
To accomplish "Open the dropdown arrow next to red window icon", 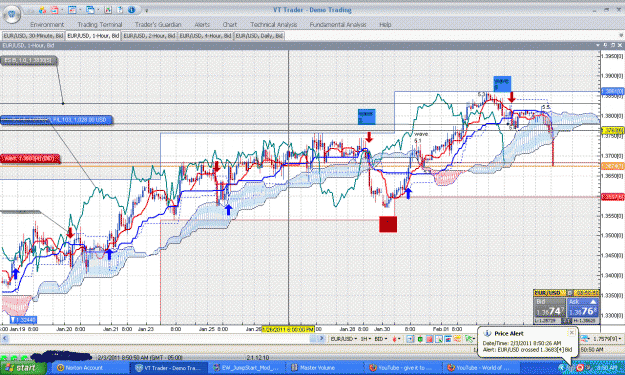I will [x=62, y=10].
